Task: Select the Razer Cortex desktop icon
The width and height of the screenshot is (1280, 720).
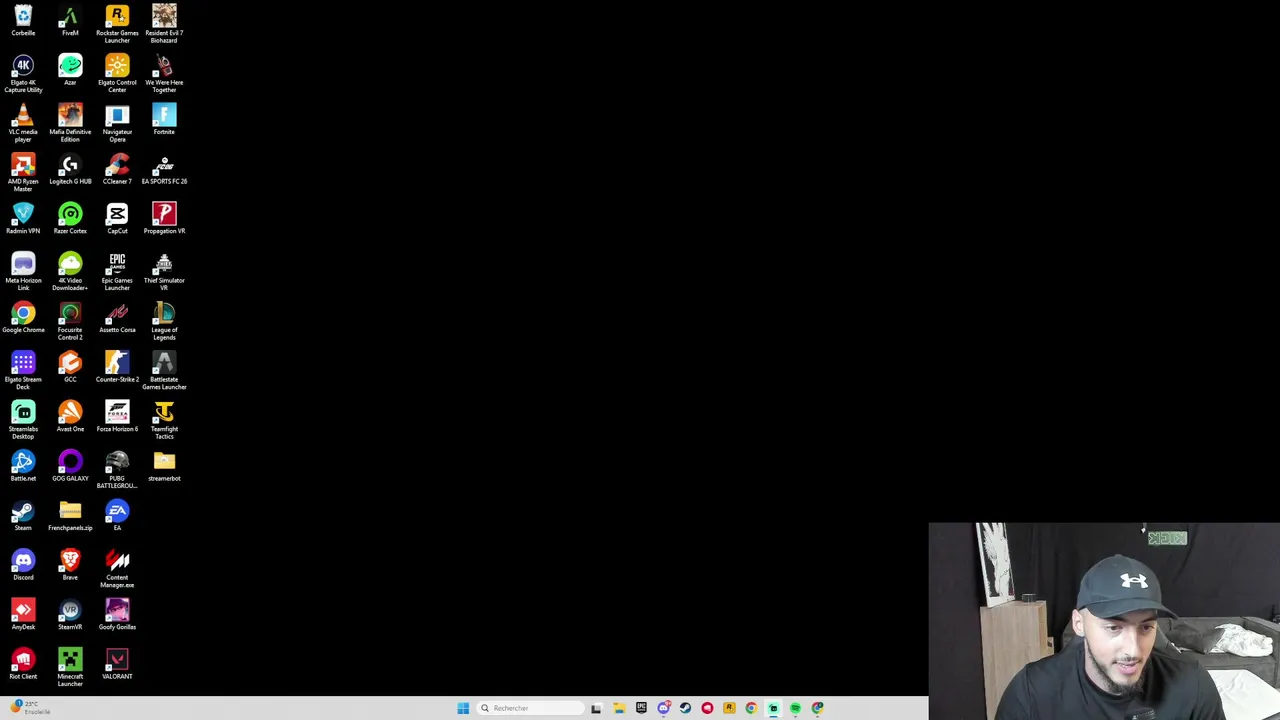Action: click(x=70, y=219)
